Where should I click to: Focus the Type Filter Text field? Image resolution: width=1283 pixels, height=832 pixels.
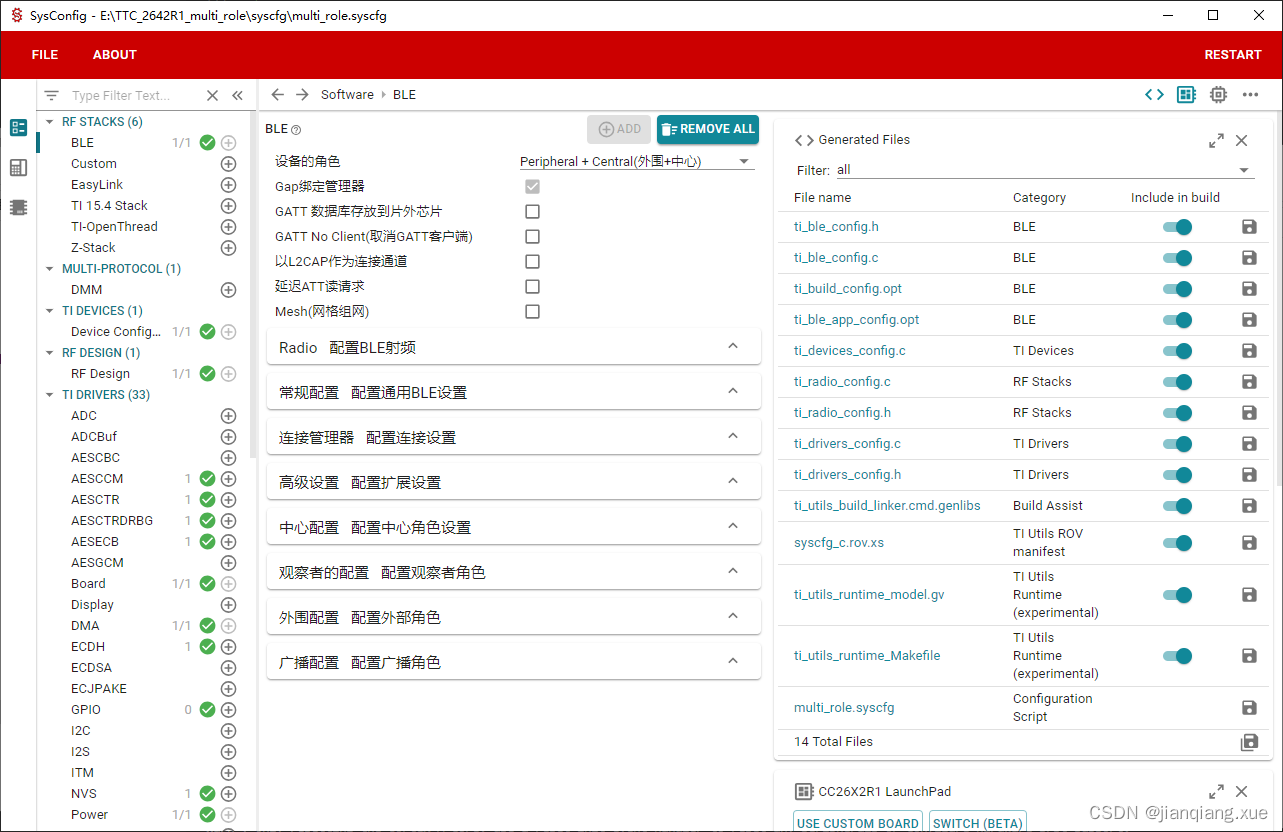tap(132, 96)
